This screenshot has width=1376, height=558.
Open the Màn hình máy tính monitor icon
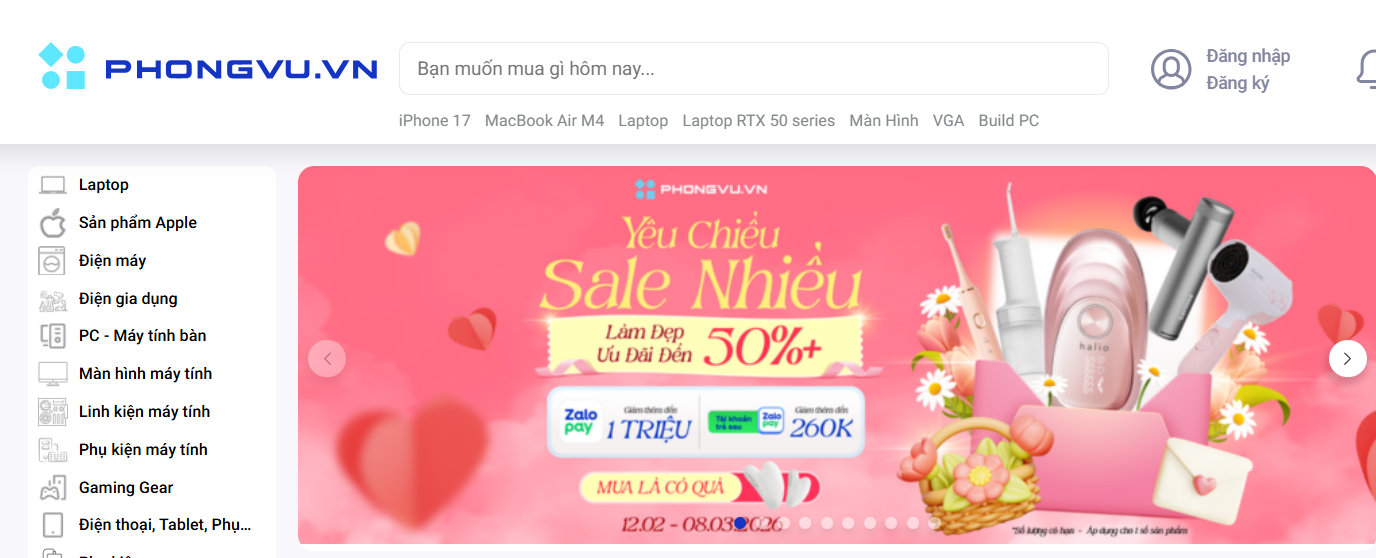click(x=52, y=374)
